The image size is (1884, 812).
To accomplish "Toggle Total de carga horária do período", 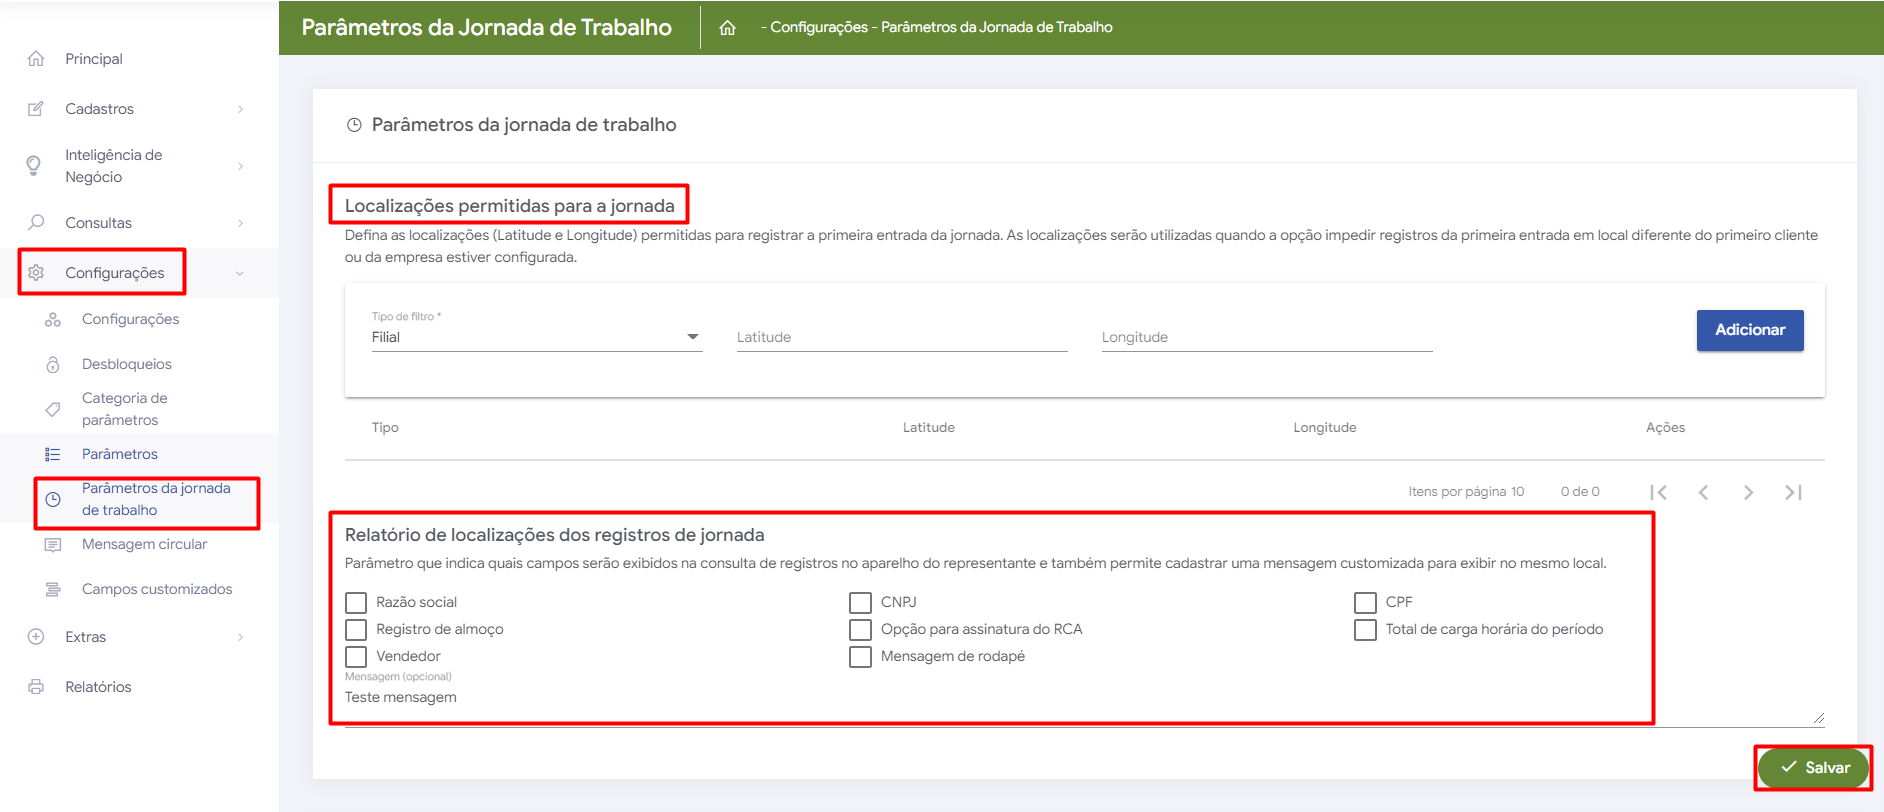I will pos(1365,629).
